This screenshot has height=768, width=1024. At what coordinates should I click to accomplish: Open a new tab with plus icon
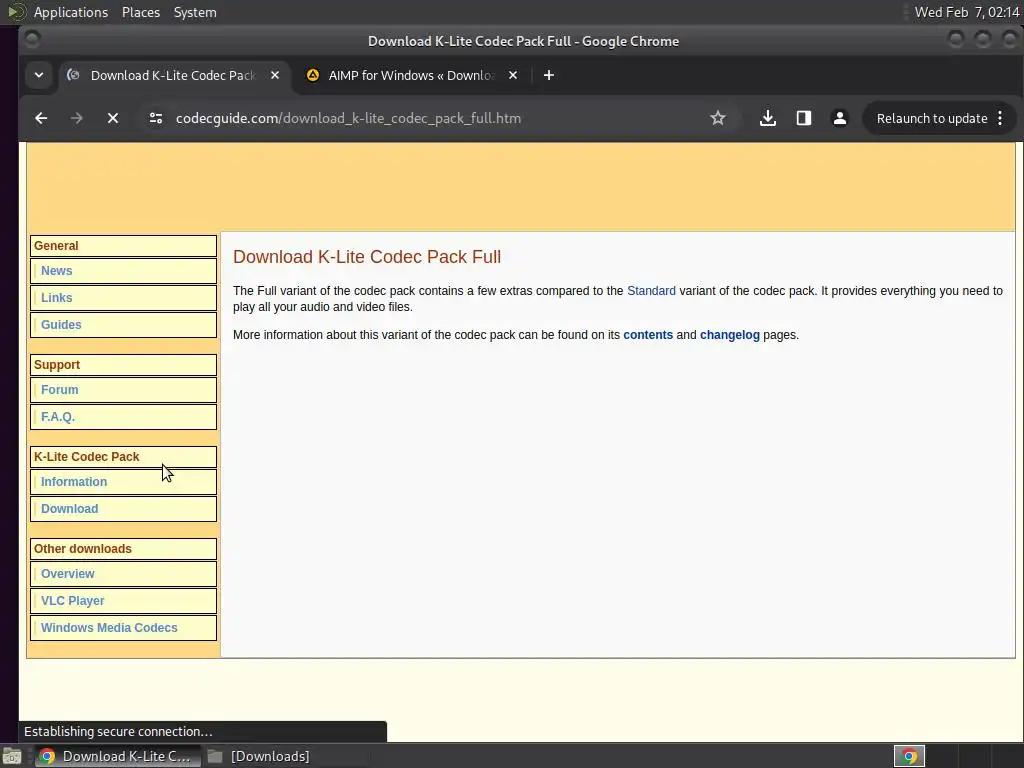(549, 75)
